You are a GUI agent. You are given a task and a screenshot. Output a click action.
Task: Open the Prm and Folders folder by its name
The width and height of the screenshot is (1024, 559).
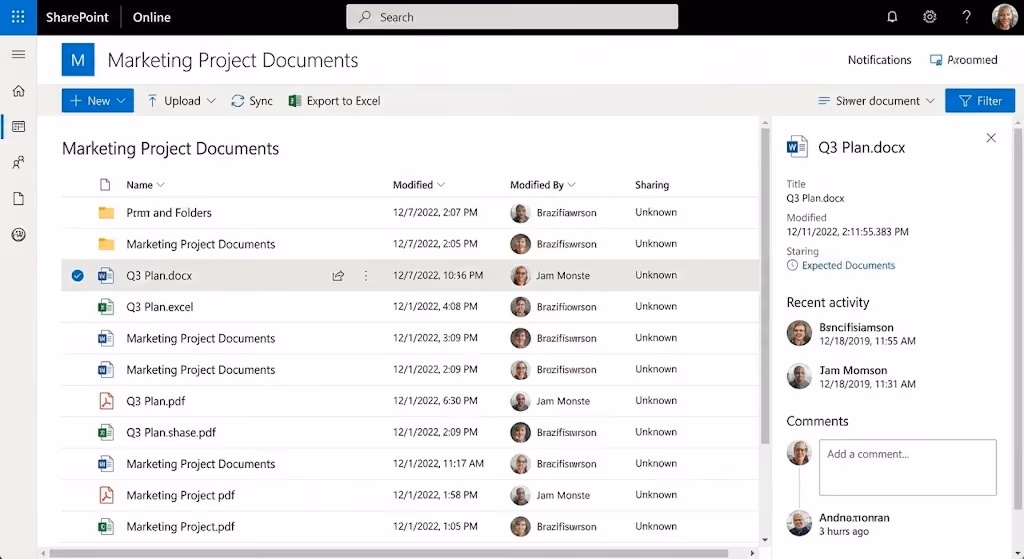[x=169, y=213]
